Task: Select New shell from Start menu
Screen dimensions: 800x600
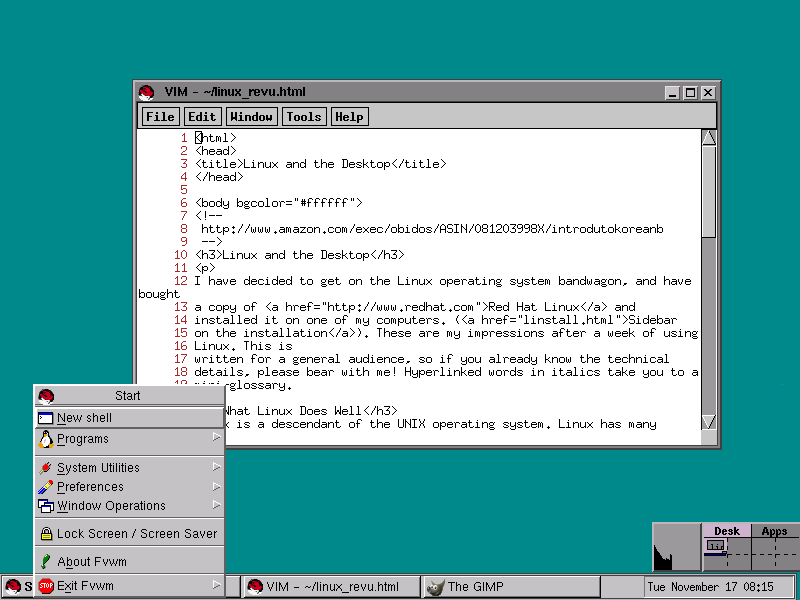Action: 130,418
